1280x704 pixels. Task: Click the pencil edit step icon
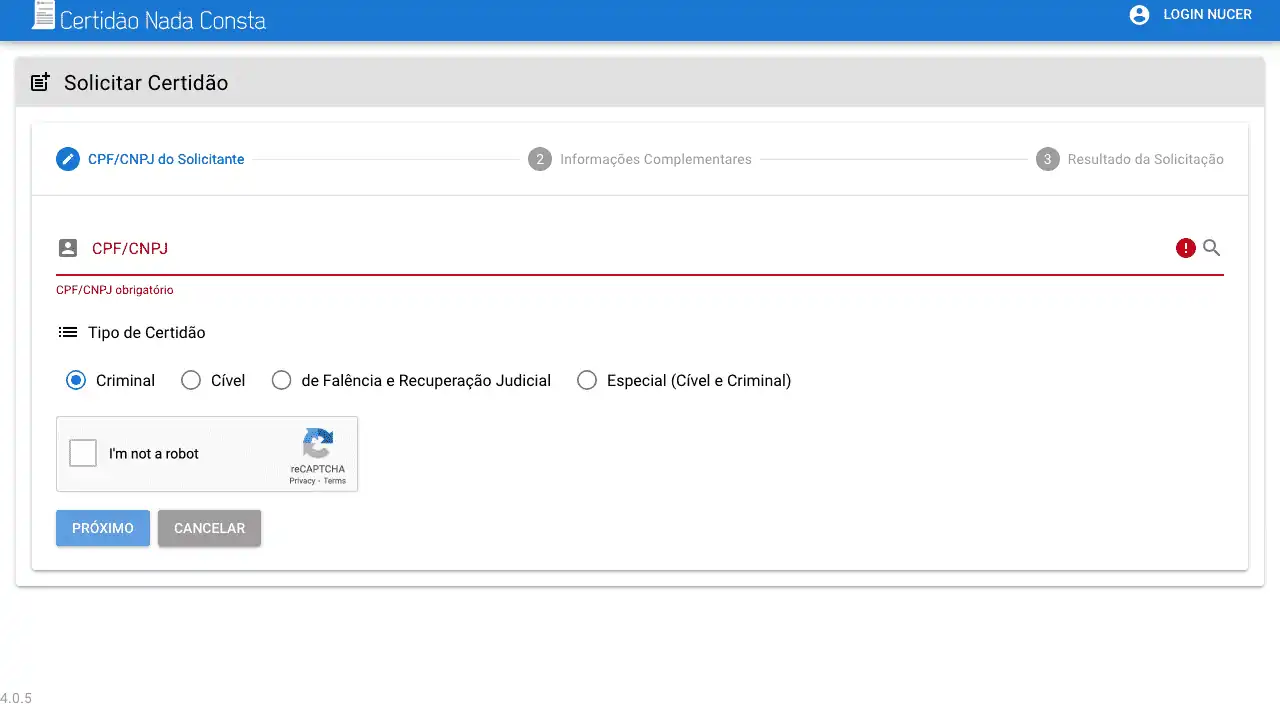pos(67,159)
